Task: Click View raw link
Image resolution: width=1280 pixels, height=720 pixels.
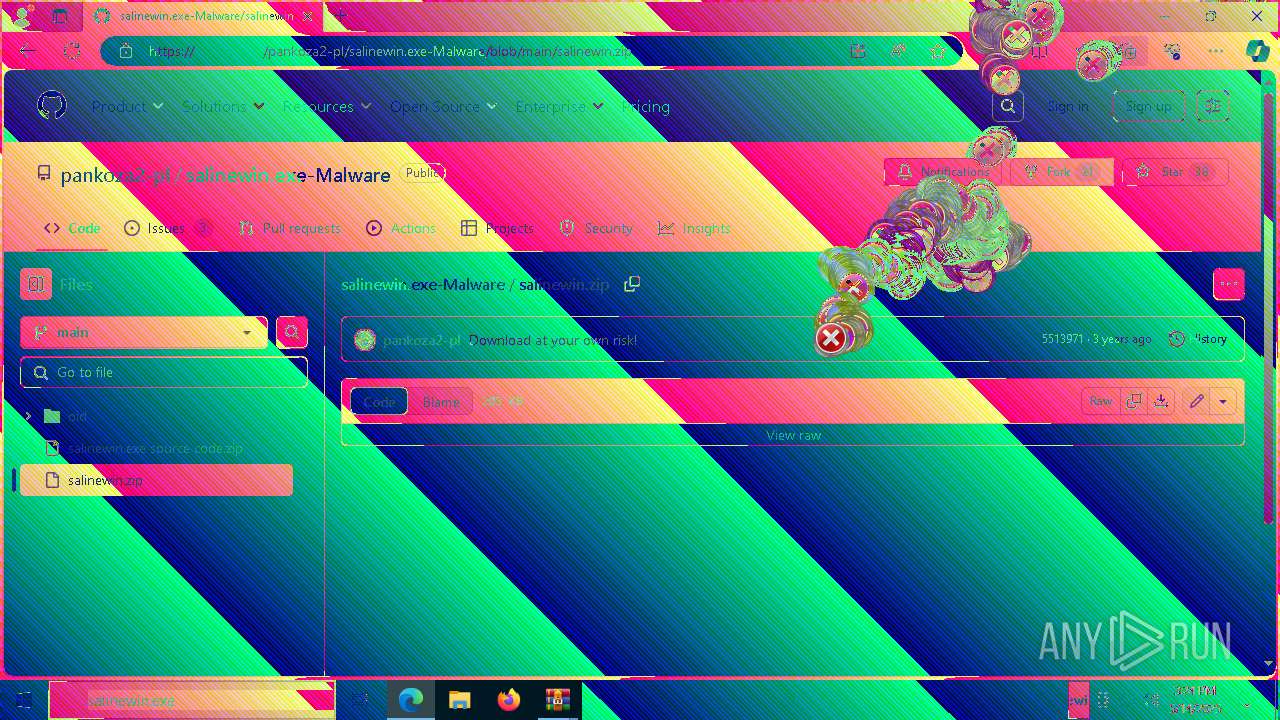Action: pyautogui.click(x=793, y=435)
